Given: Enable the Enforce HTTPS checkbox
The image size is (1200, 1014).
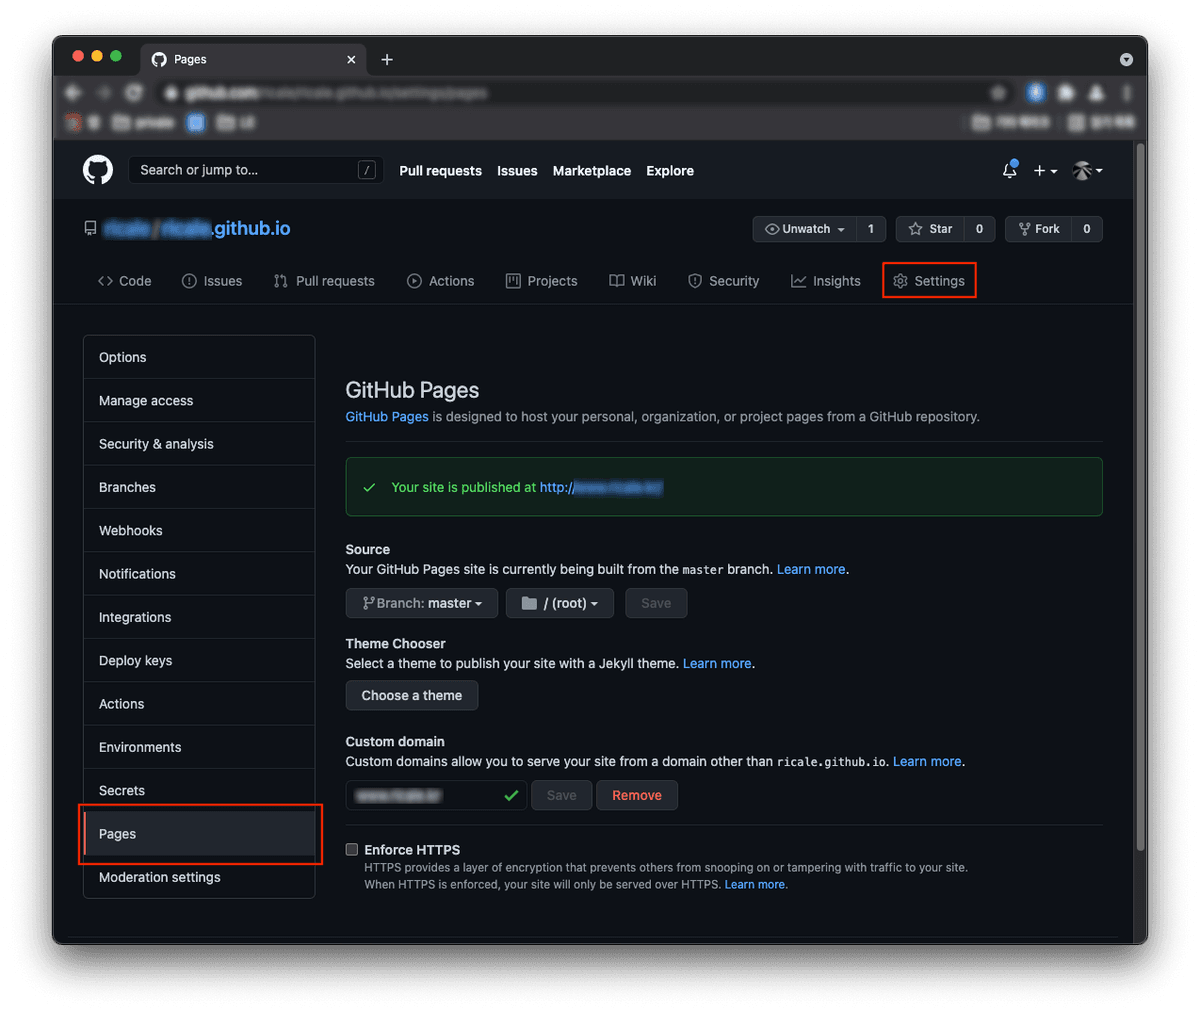Looking at the screenshot, I should click(352, 849).
